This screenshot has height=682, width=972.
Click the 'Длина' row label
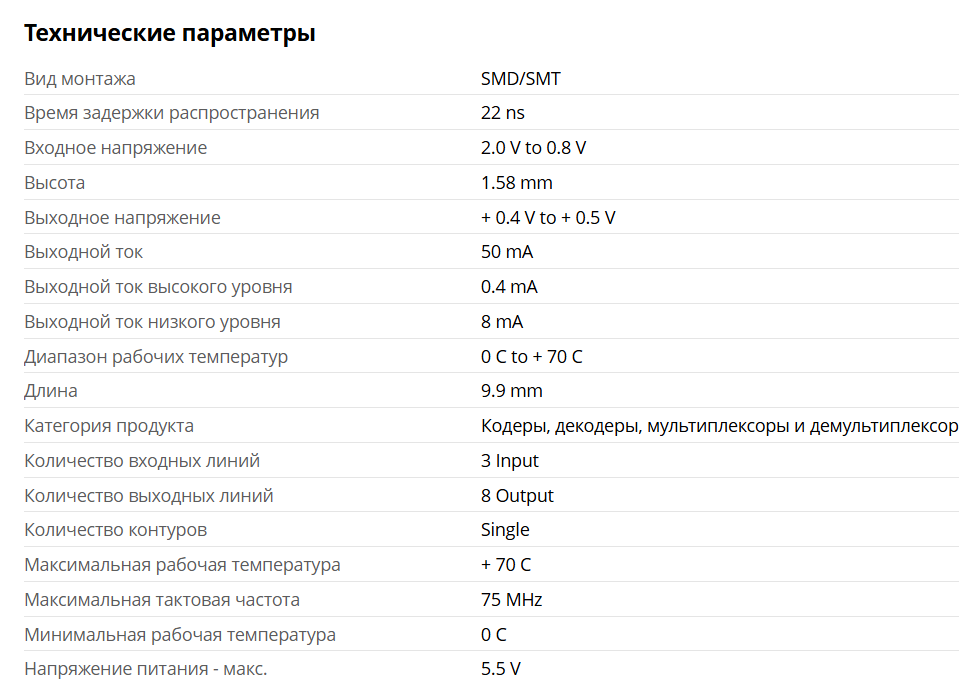click(50, 391)
